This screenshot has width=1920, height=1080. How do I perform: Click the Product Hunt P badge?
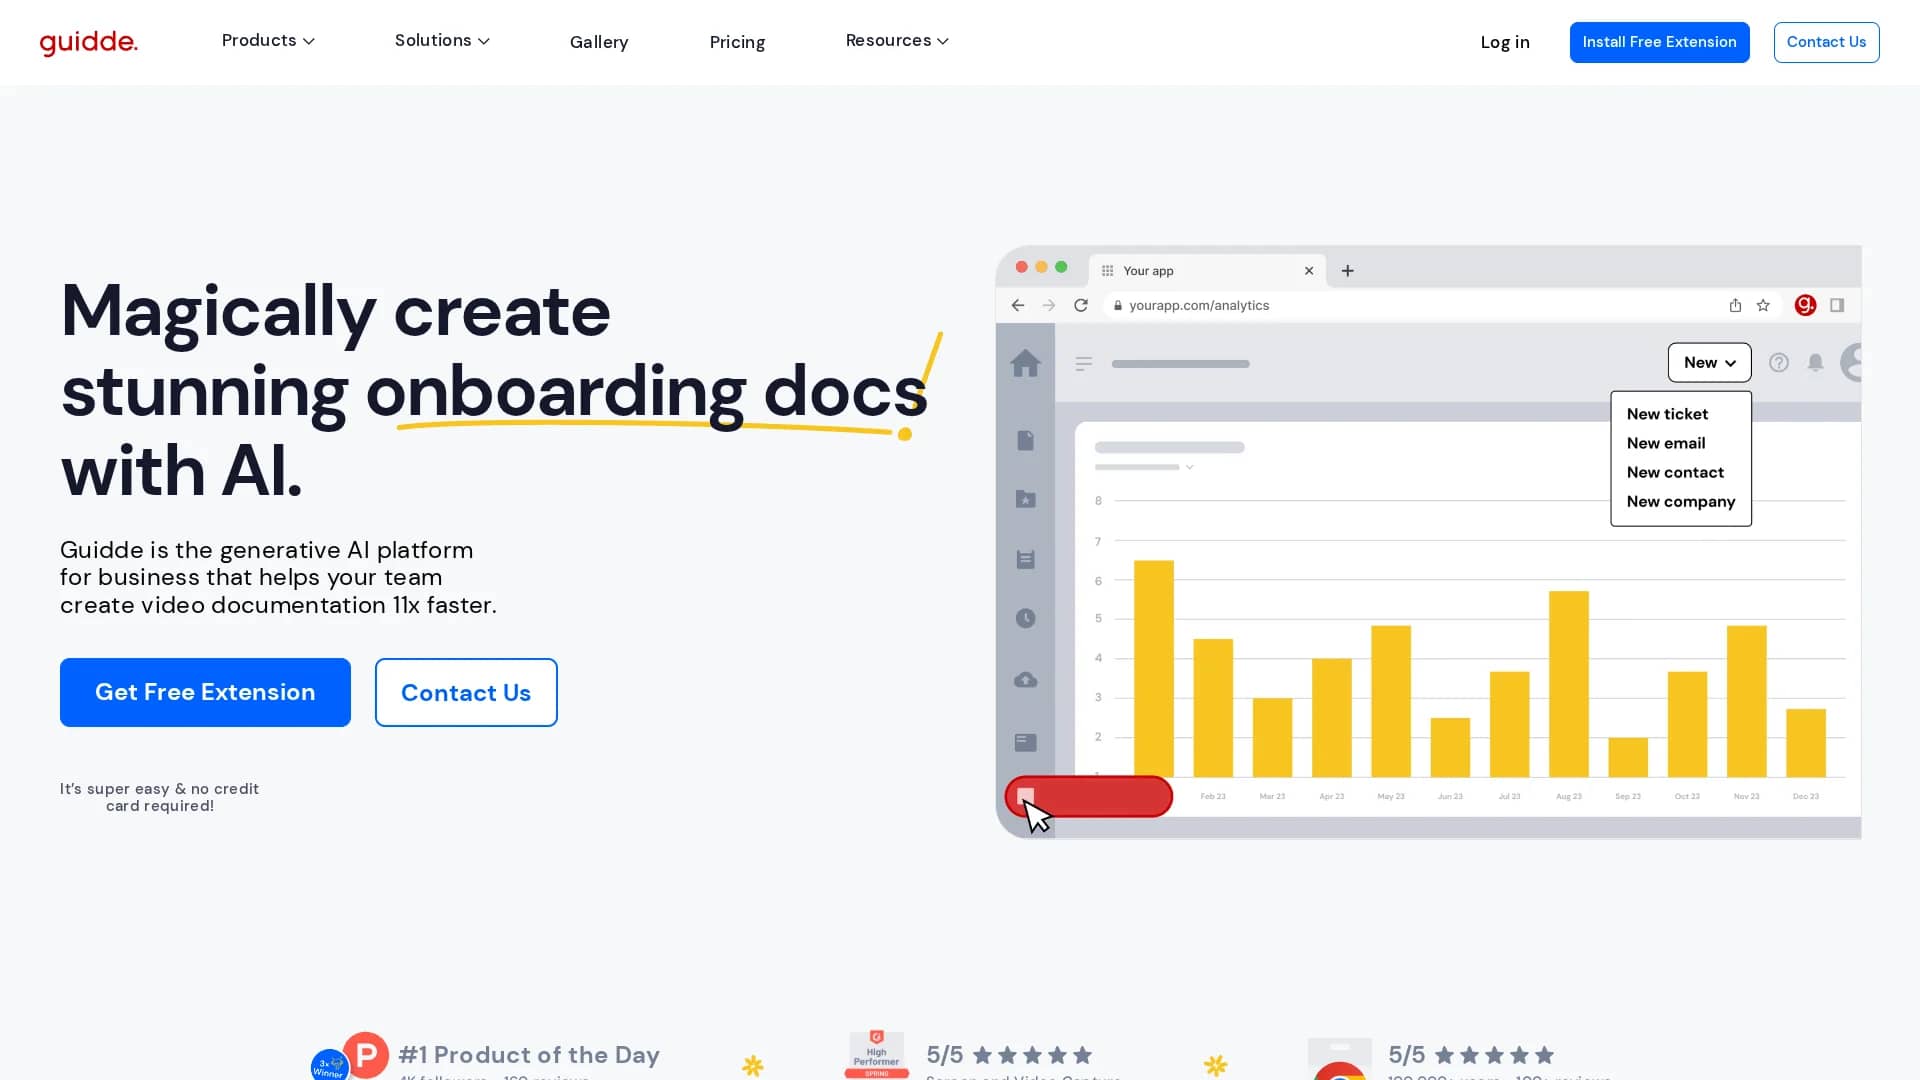365,1055
